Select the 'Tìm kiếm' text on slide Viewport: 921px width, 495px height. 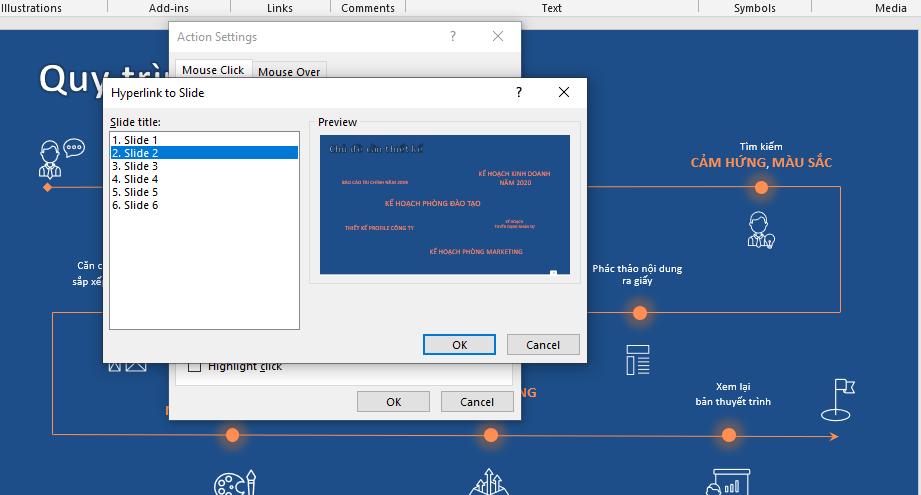click(761, 146)
